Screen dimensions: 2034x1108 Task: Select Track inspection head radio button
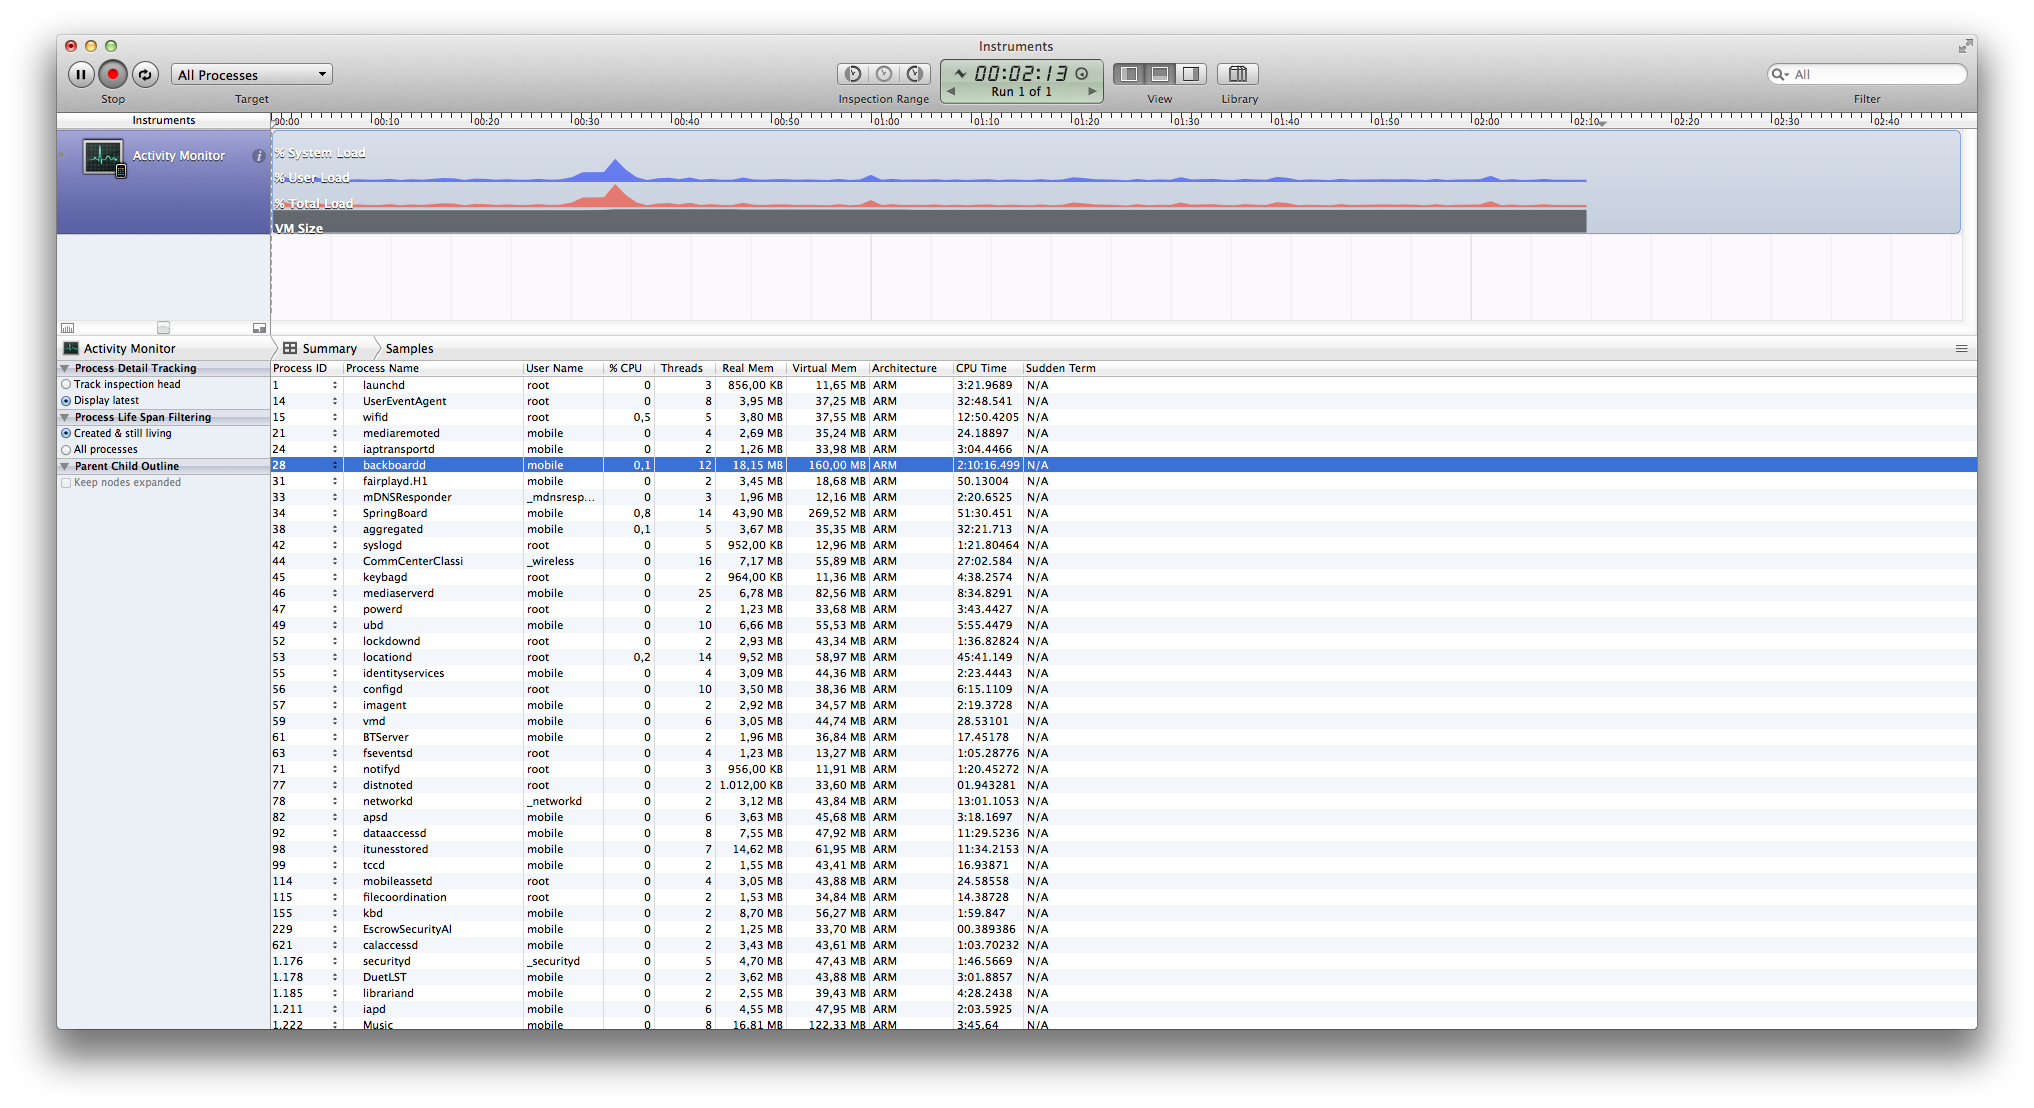click(x=66, y=385)
